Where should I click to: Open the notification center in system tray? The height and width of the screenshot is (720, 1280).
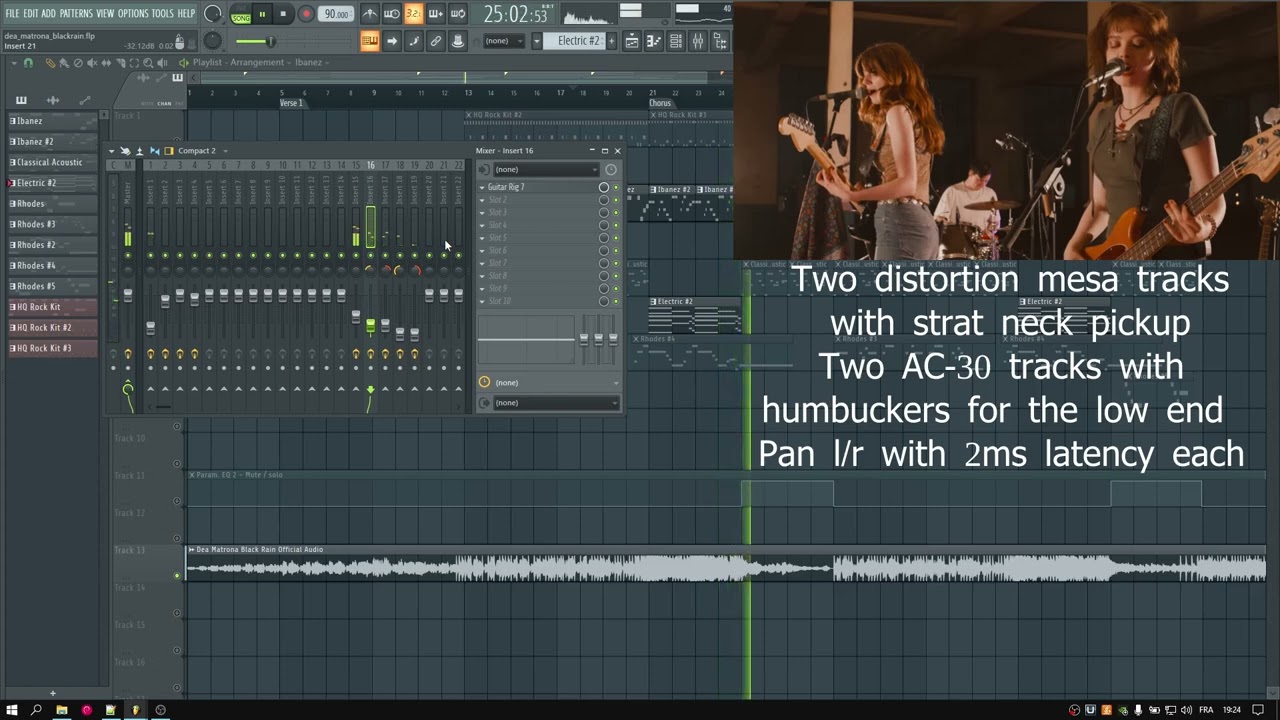[x=1258, y=710]
